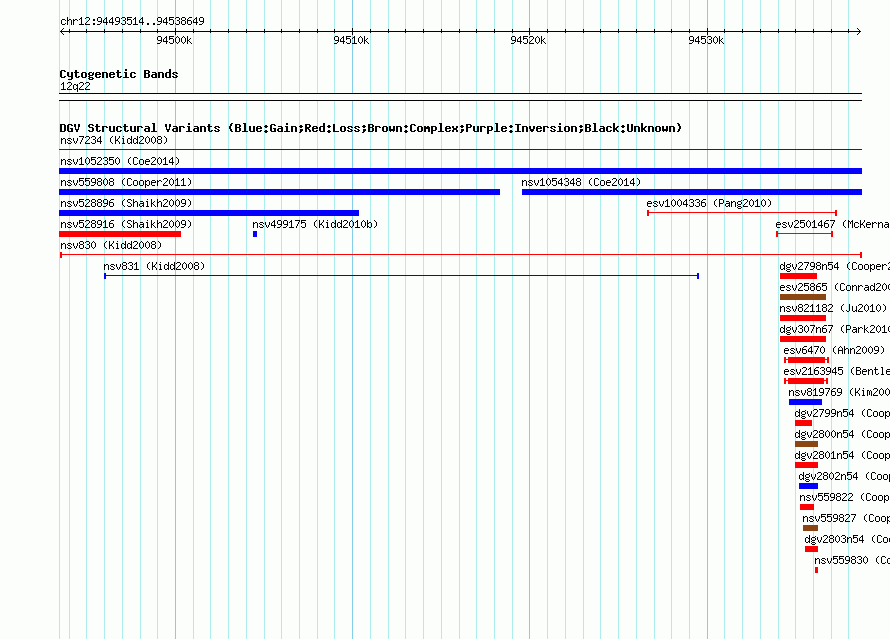Click the nsv7234 (Kidd2008) variant label
Image resolution: width=890 pixels, height=639 pixels.
click(114, 140)
